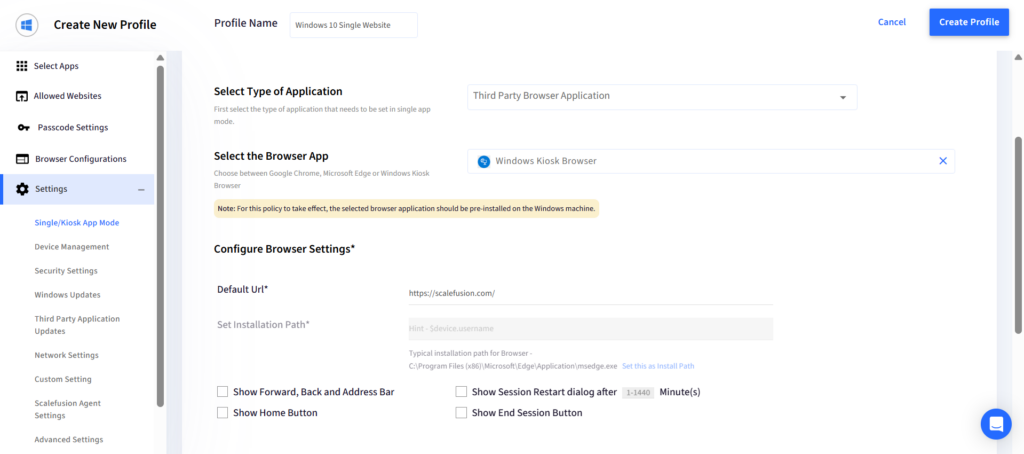Click the pre-installed browser note banner
1024x454 pixels.
pos(406,209)
